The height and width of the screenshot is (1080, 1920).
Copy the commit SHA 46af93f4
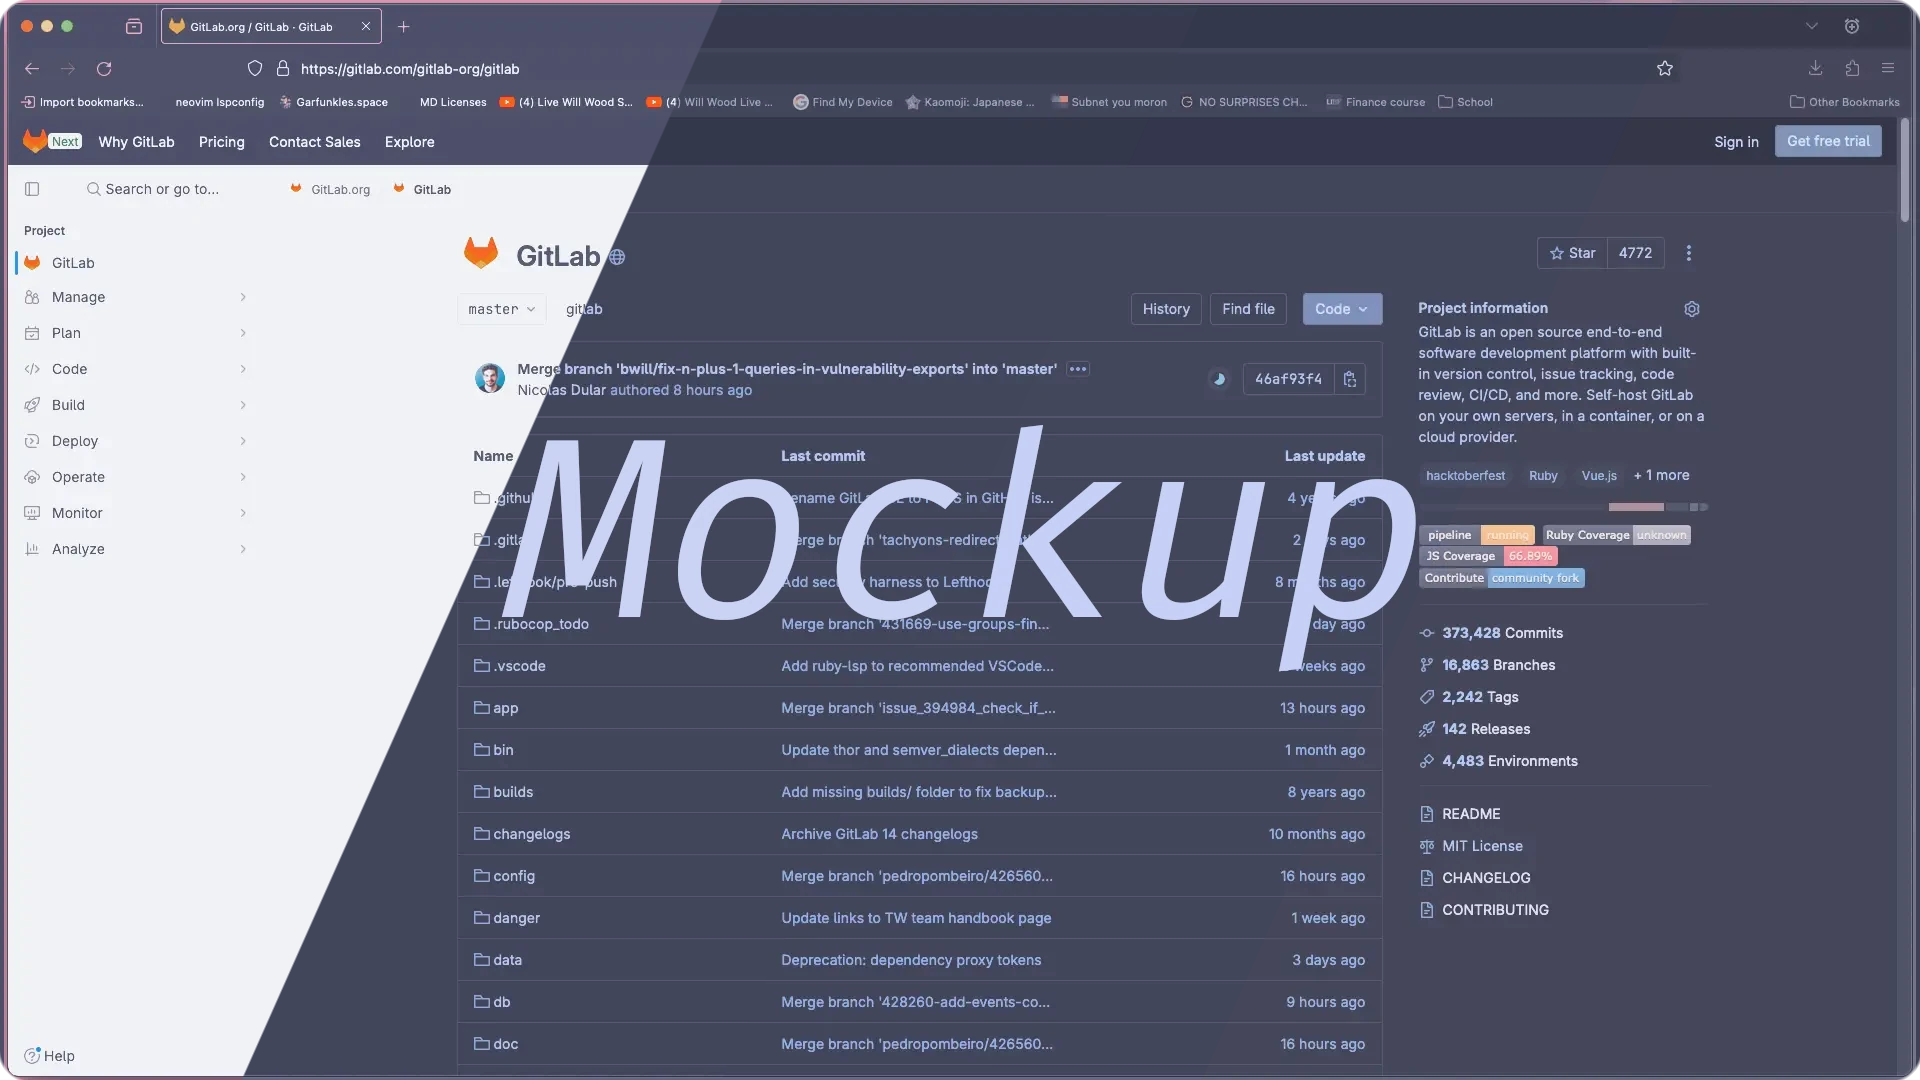[x=1350, y=379]
